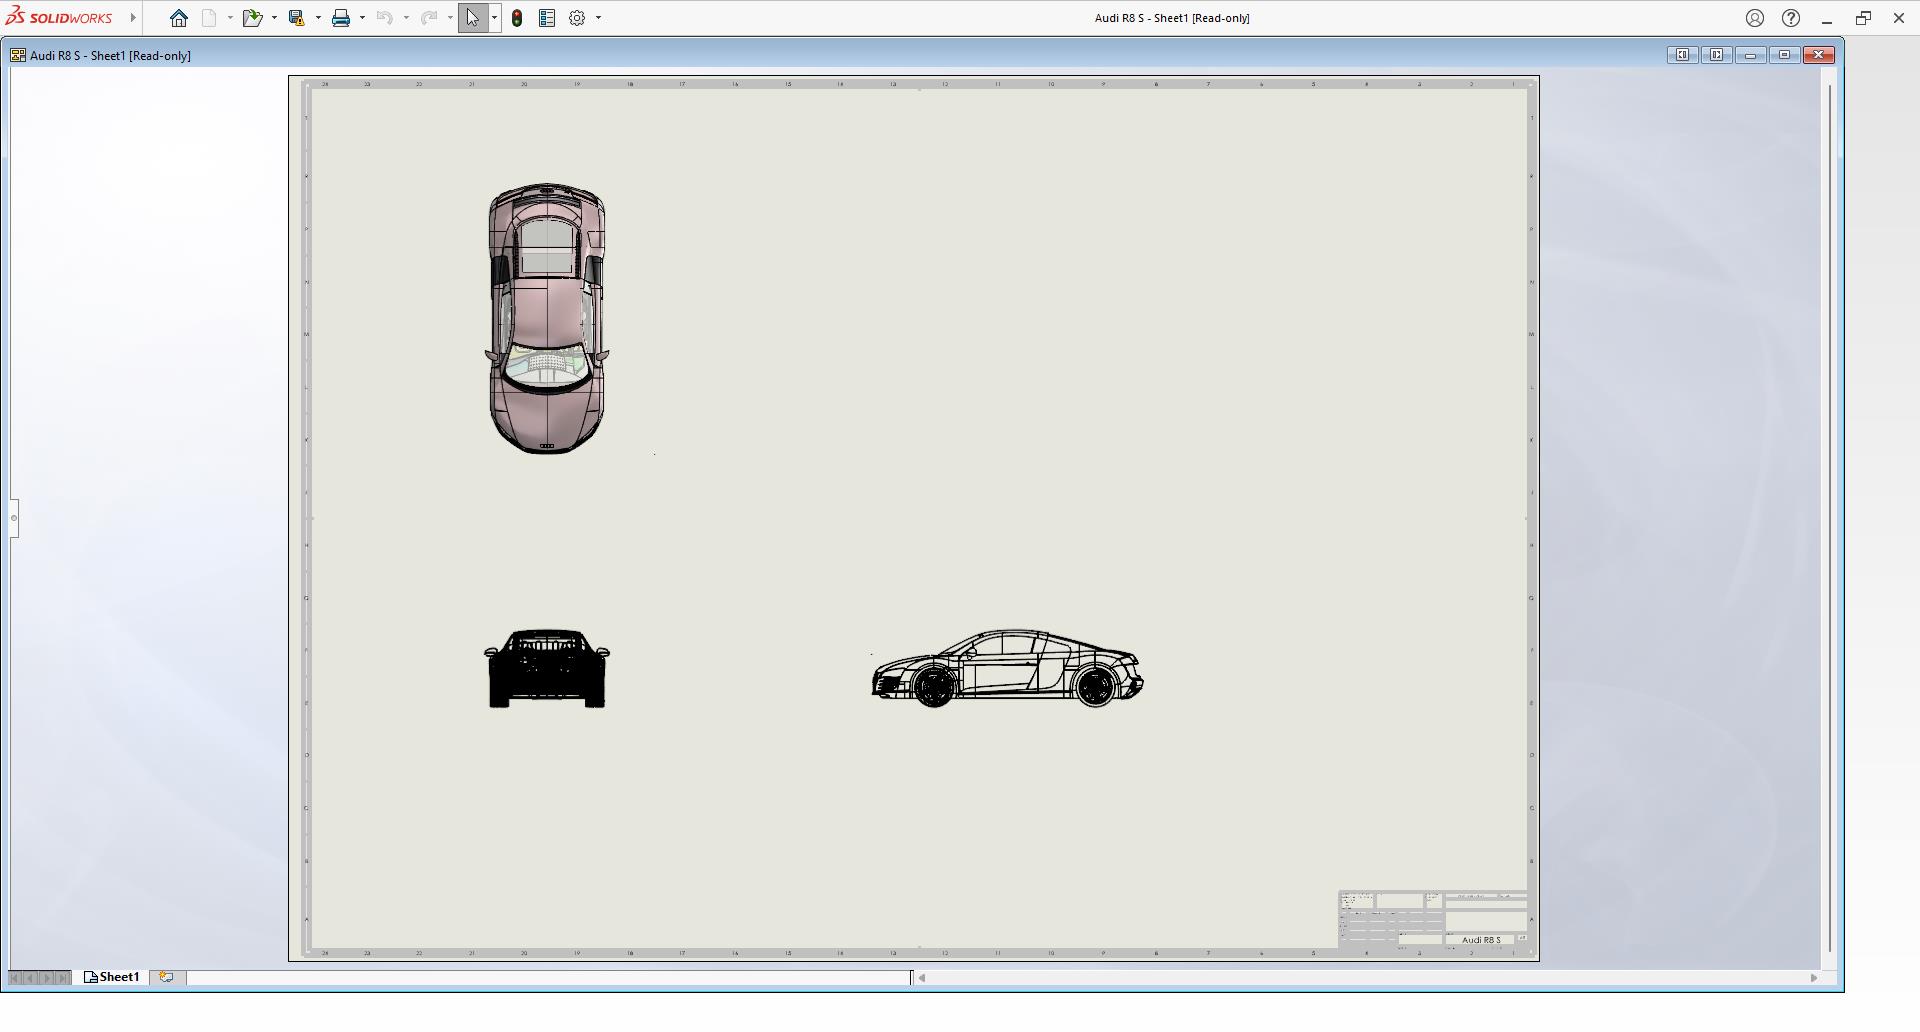
Task: Expand the Open dropdown arrow
Action: 274,18
